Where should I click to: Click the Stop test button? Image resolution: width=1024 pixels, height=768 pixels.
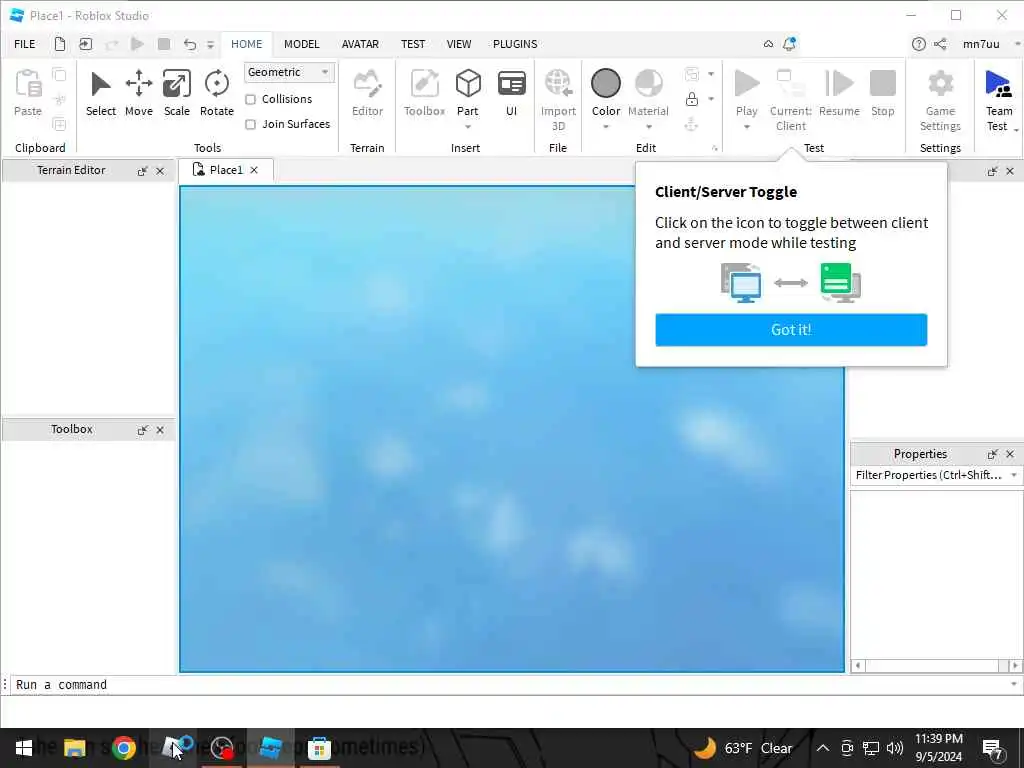click(x=882, y=84)
